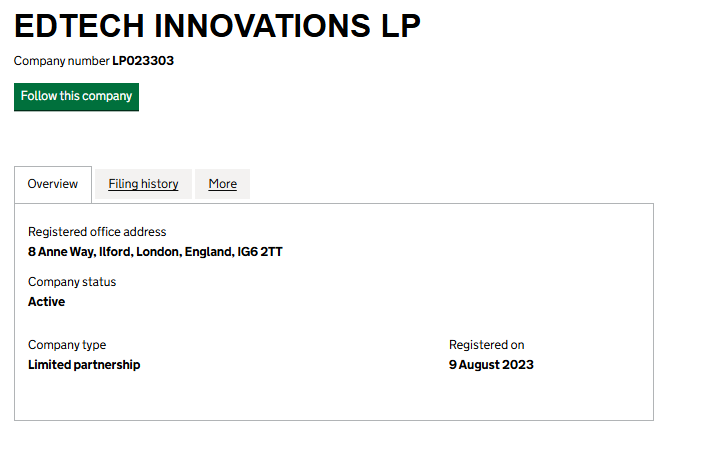Click "8 Anne Way" in the address

coord(61,252)
